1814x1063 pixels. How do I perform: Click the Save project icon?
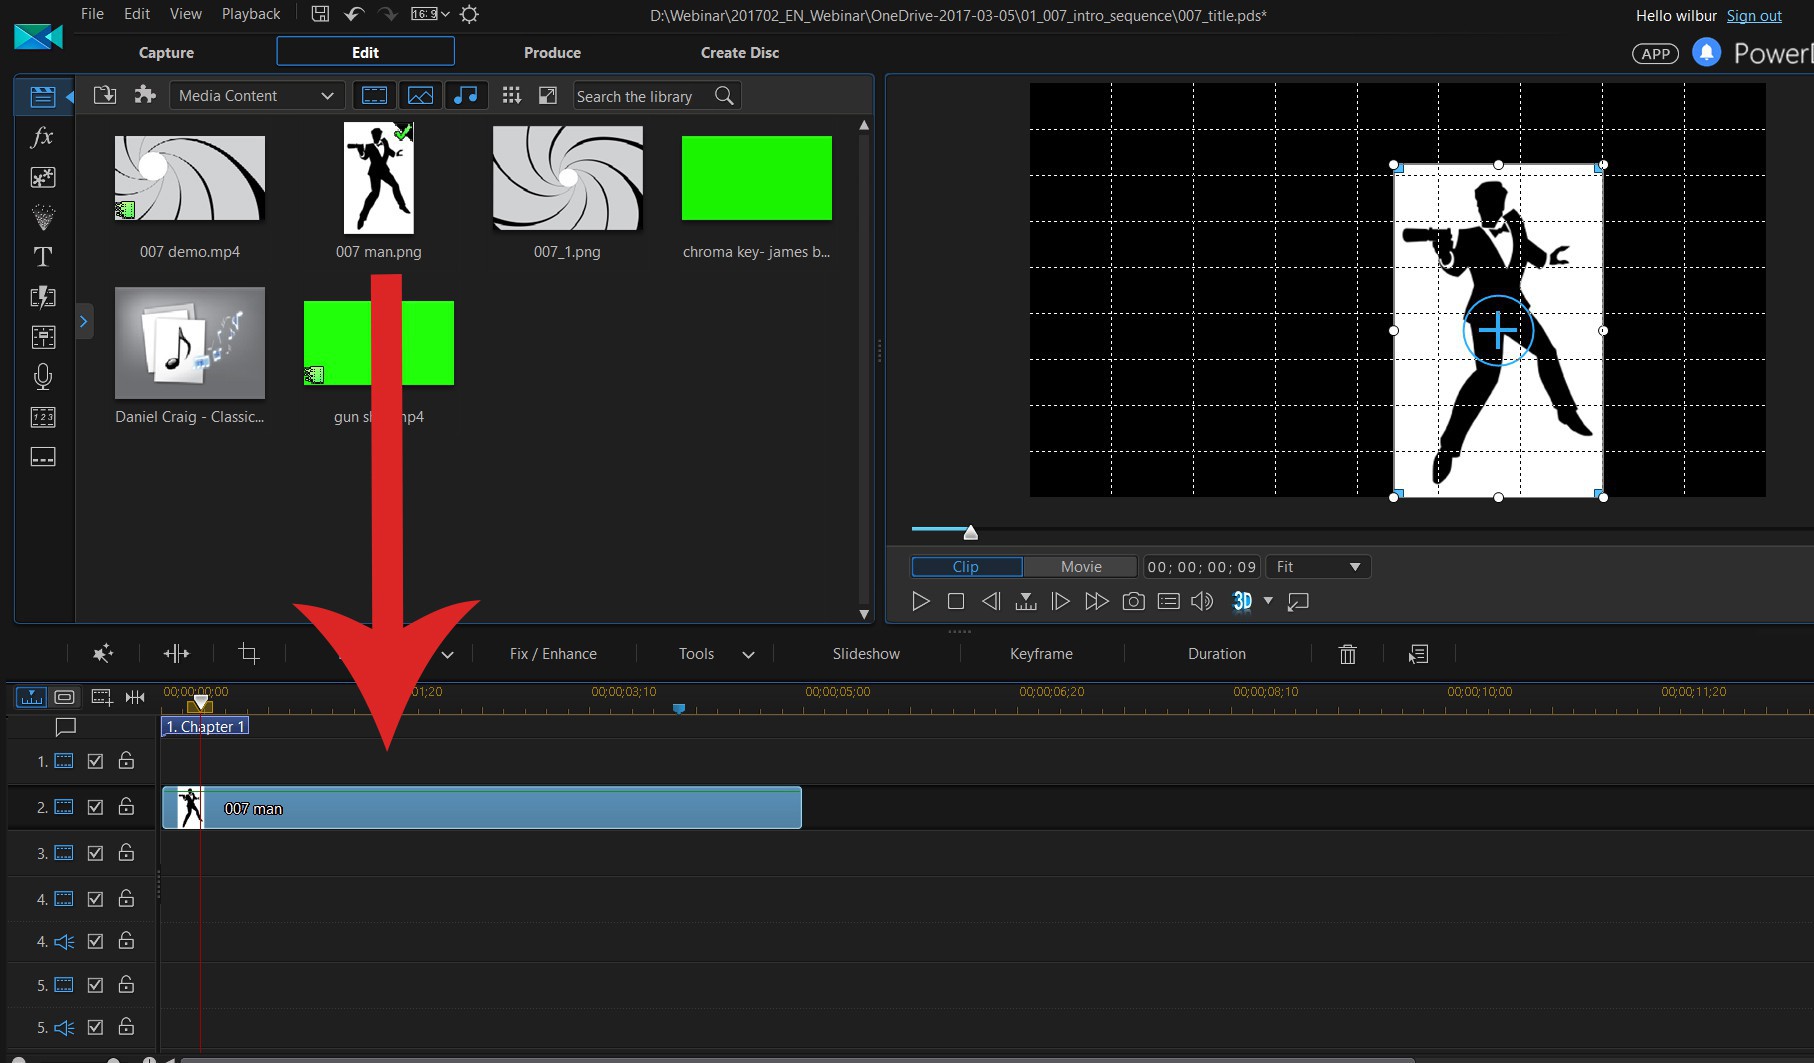pos(320,14)
